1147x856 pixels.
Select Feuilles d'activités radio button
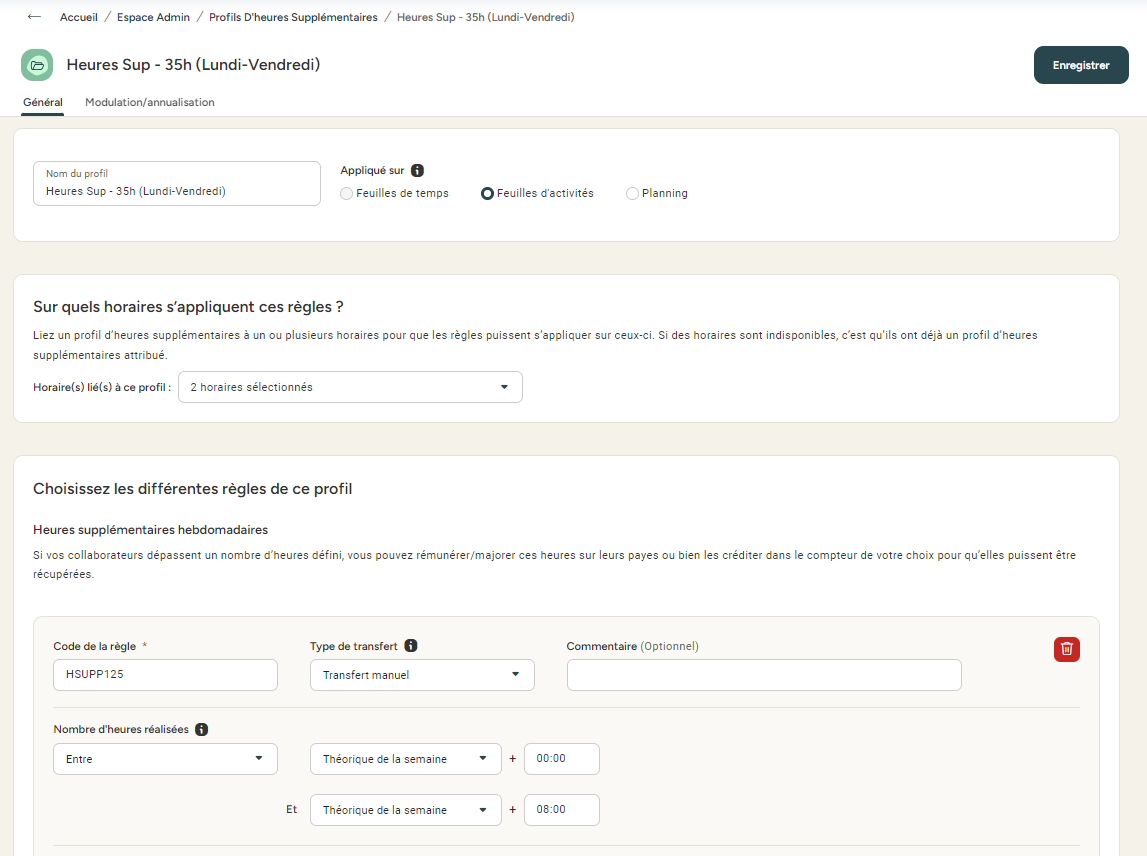[x=487, y=194]
